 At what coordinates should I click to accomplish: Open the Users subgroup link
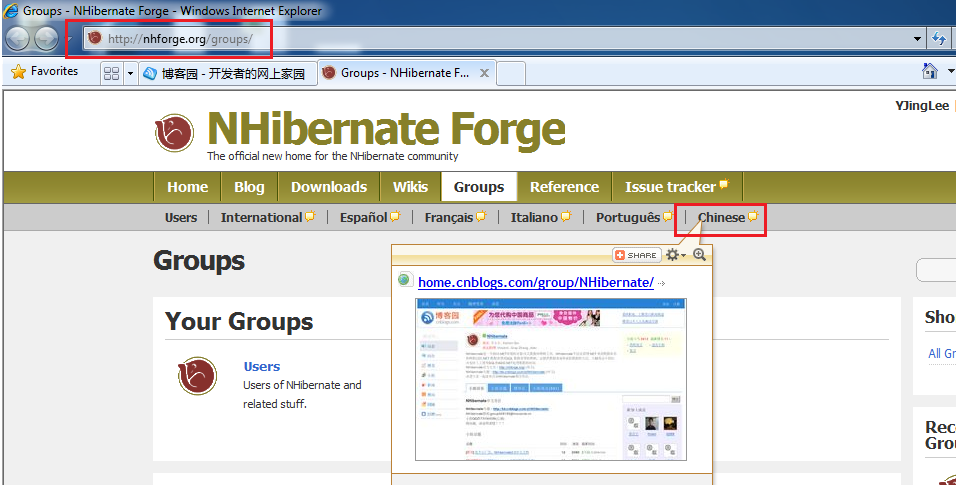coord(181,218)
